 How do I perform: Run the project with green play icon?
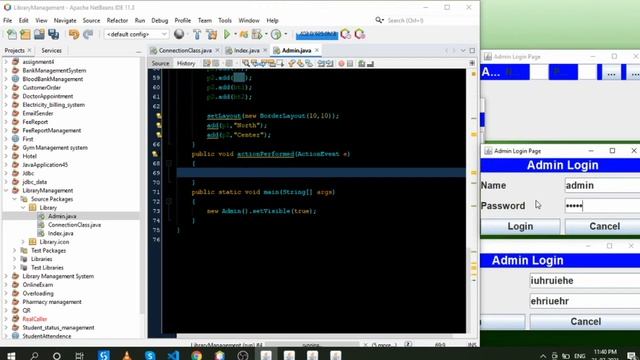(227, 34)
